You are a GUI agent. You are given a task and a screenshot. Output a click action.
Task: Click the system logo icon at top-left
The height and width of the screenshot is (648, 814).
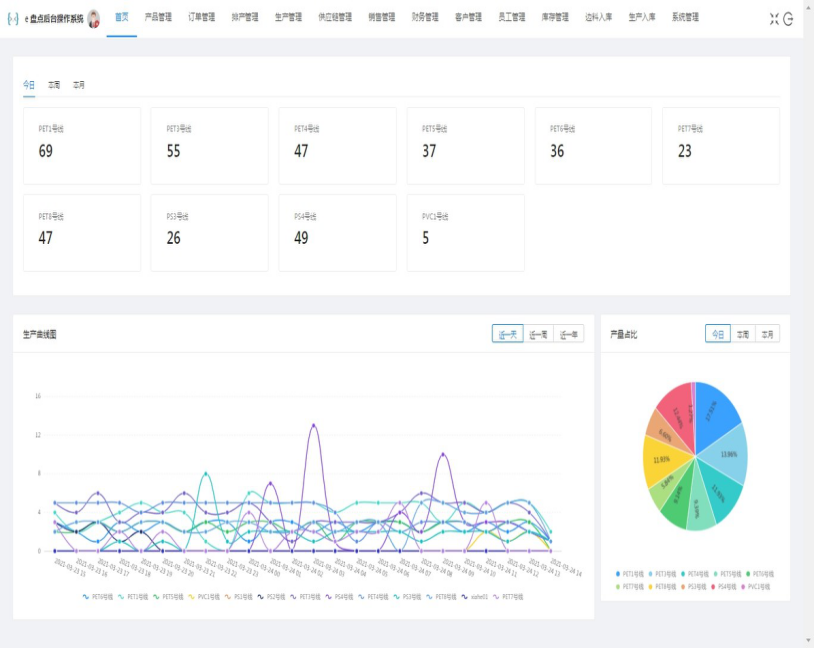pos(12,18)
